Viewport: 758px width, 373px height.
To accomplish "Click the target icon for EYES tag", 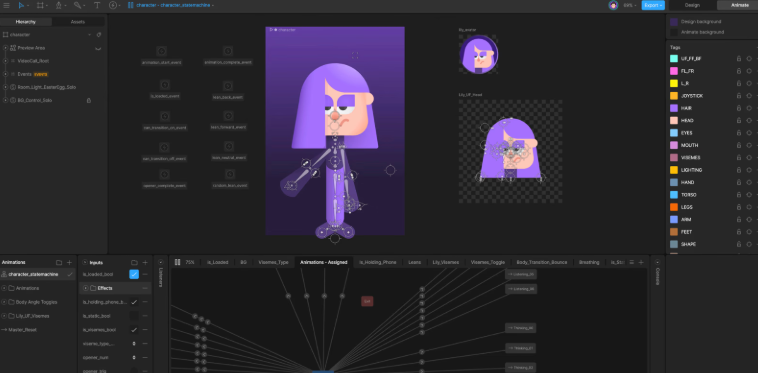I will point(749,133).
